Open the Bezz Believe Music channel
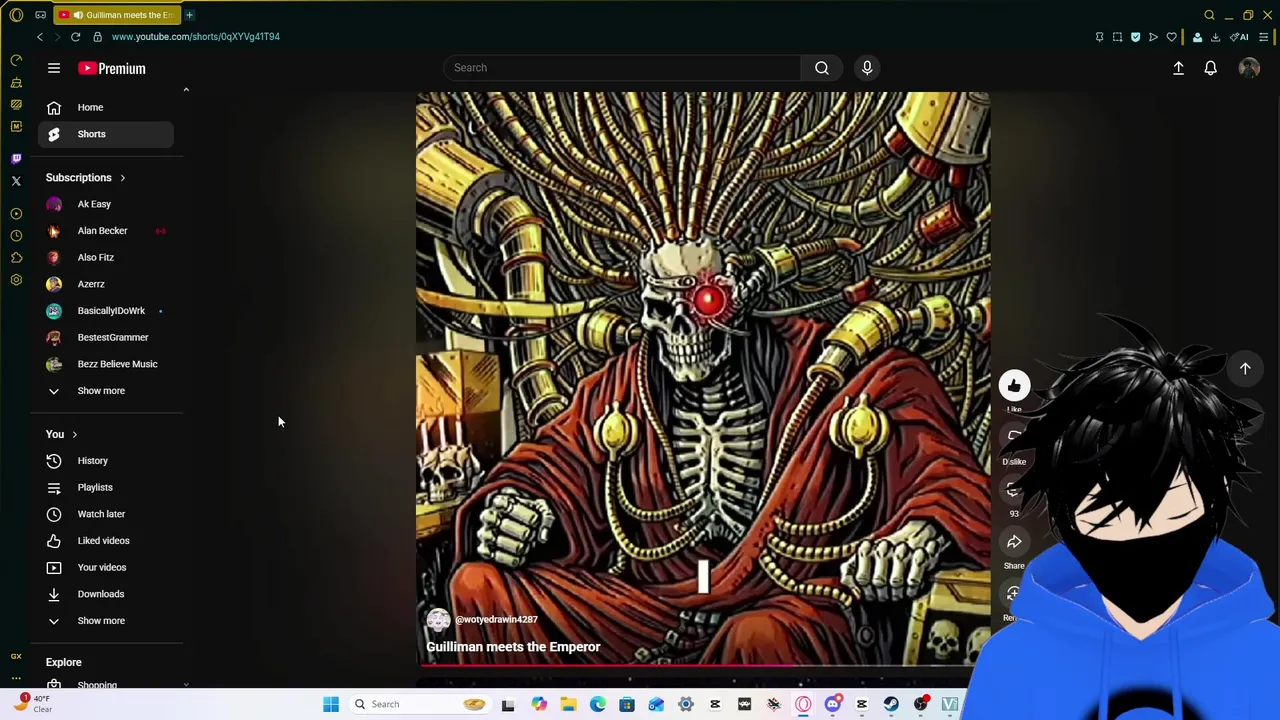The image size is (1280, 720). pyautogui.click(x=106, y=364)
